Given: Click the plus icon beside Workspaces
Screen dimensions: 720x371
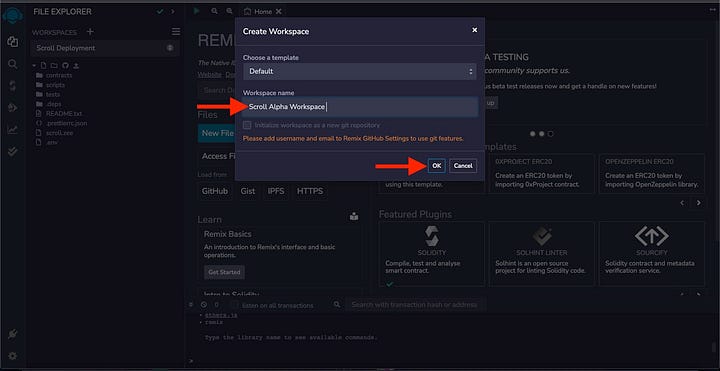Looking at the screenshot, I should tap(90, 32).
